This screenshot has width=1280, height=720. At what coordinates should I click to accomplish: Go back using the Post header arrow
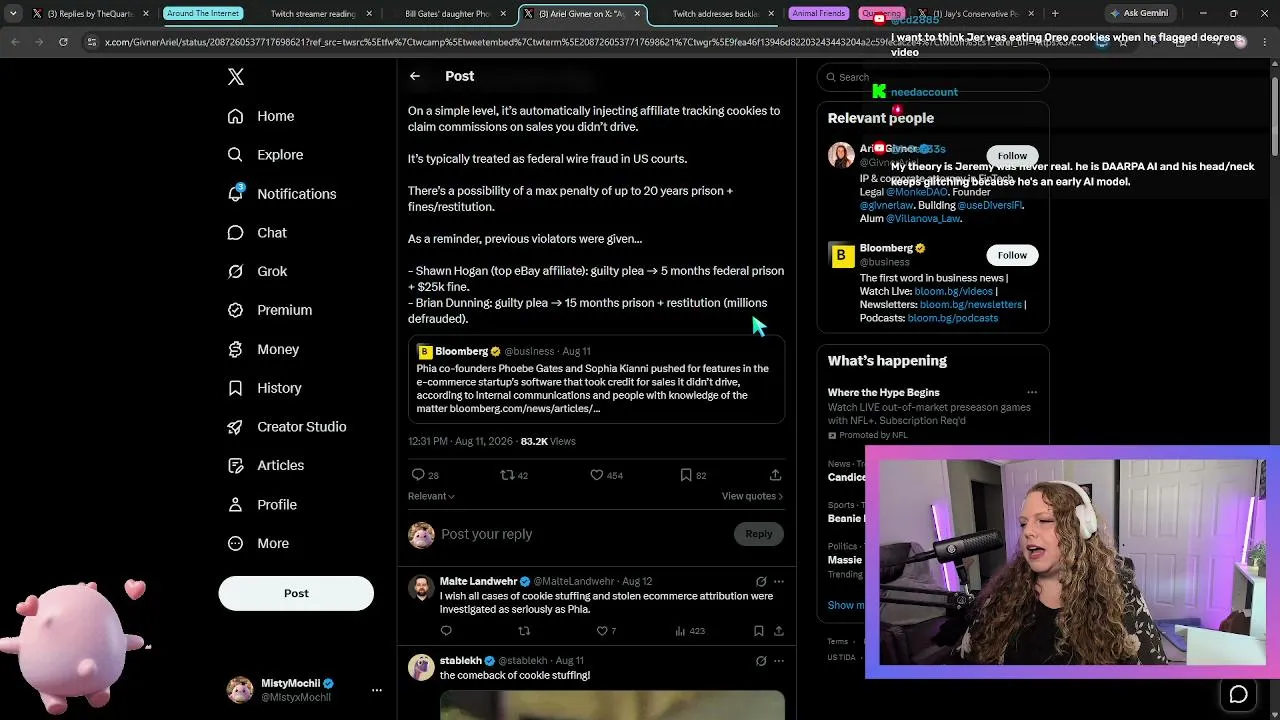click(415, 76)
